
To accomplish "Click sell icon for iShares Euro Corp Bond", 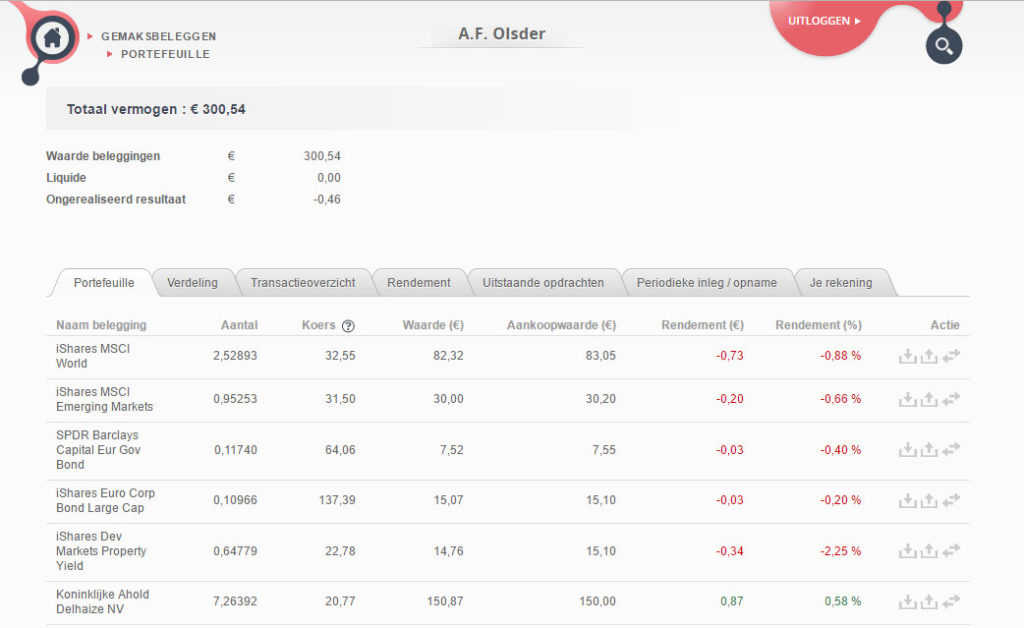I will (929, 500).
